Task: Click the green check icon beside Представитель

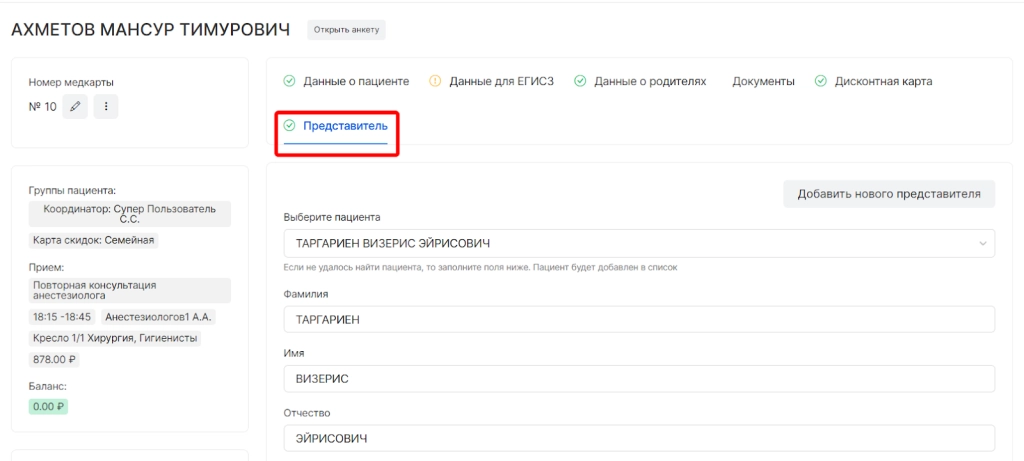Action: [290, 126]
